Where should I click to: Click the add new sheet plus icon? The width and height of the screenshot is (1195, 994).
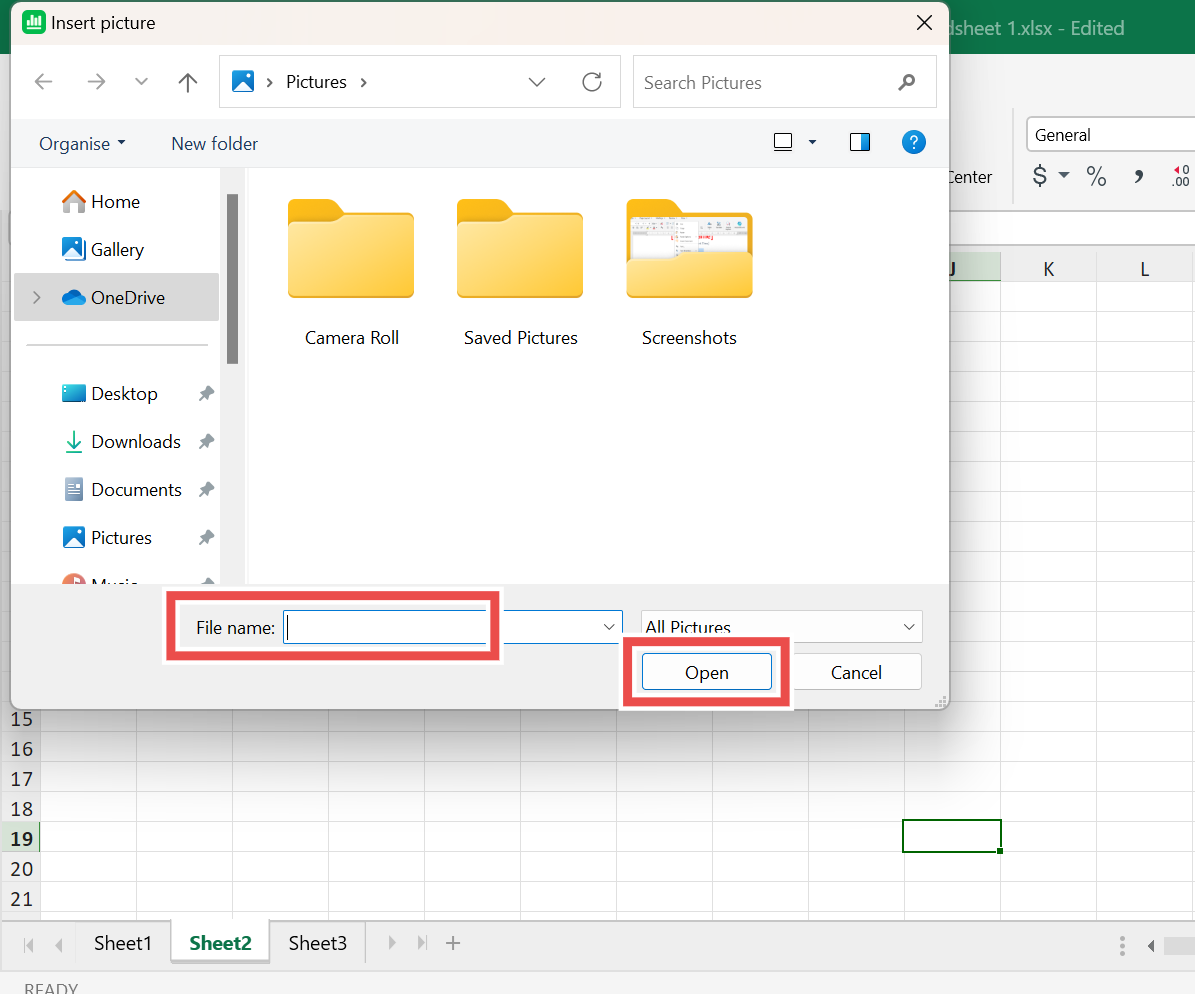(453, 943)
